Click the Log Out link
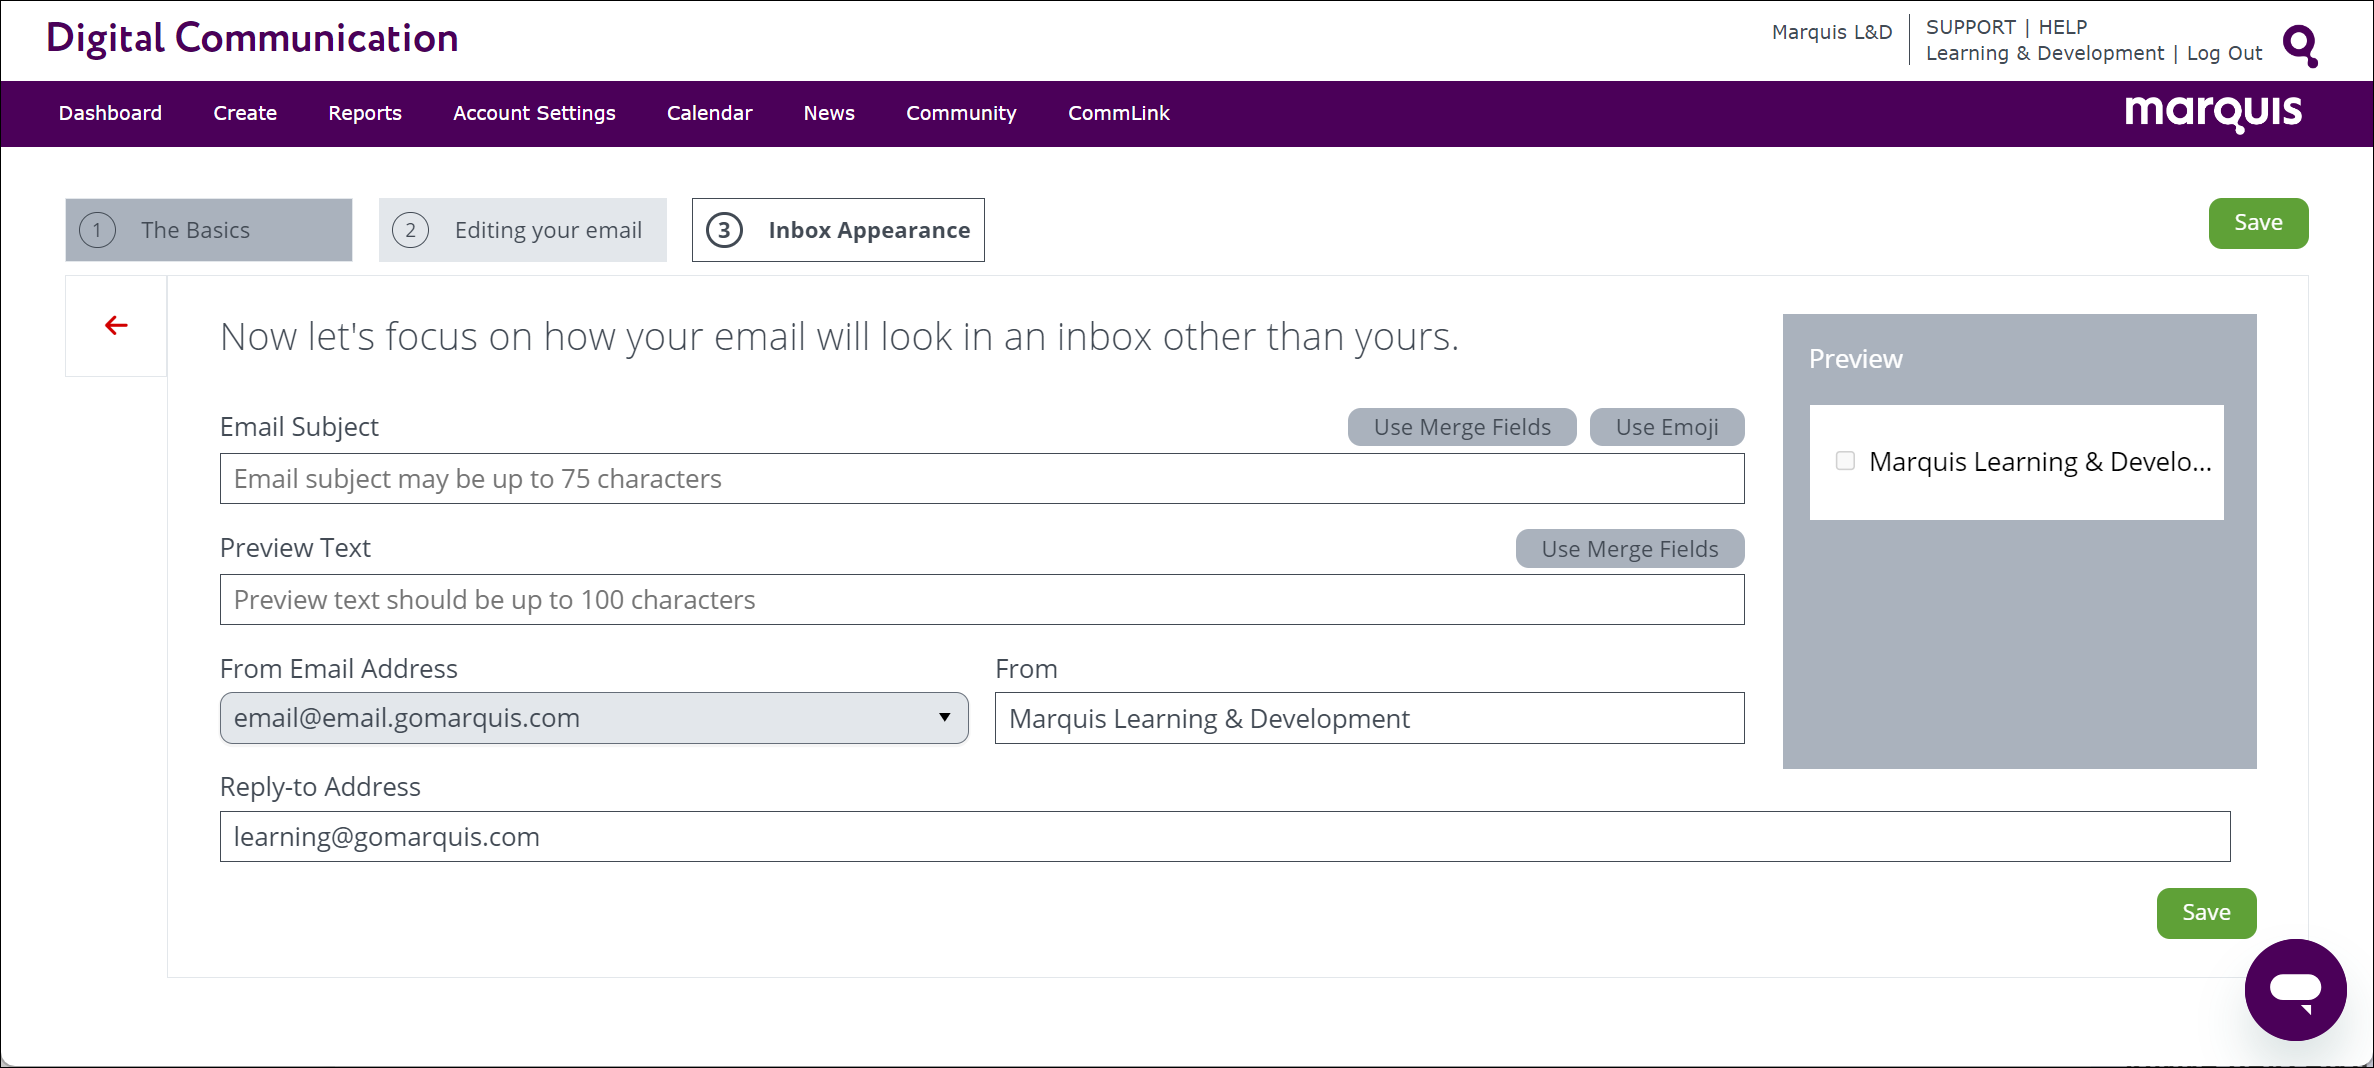The width and height of the screenshot is (2374, 1068). [2224, 53]
